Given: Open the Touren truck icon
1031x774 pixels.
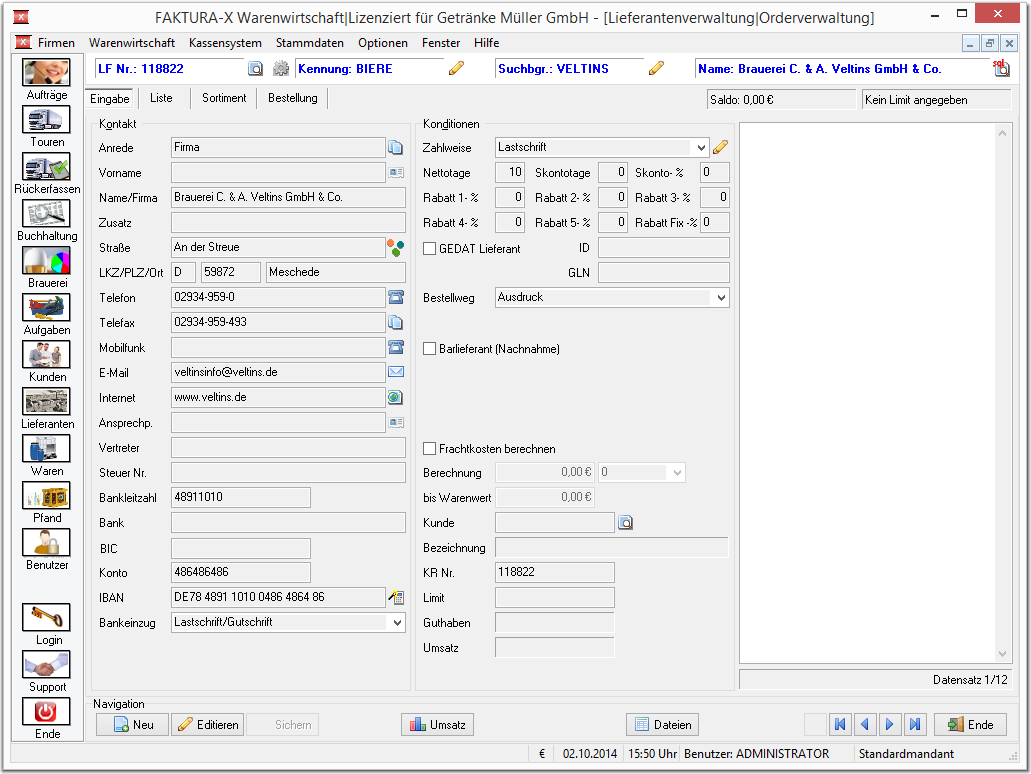Looking at the screenshot, I should (46, 120).
